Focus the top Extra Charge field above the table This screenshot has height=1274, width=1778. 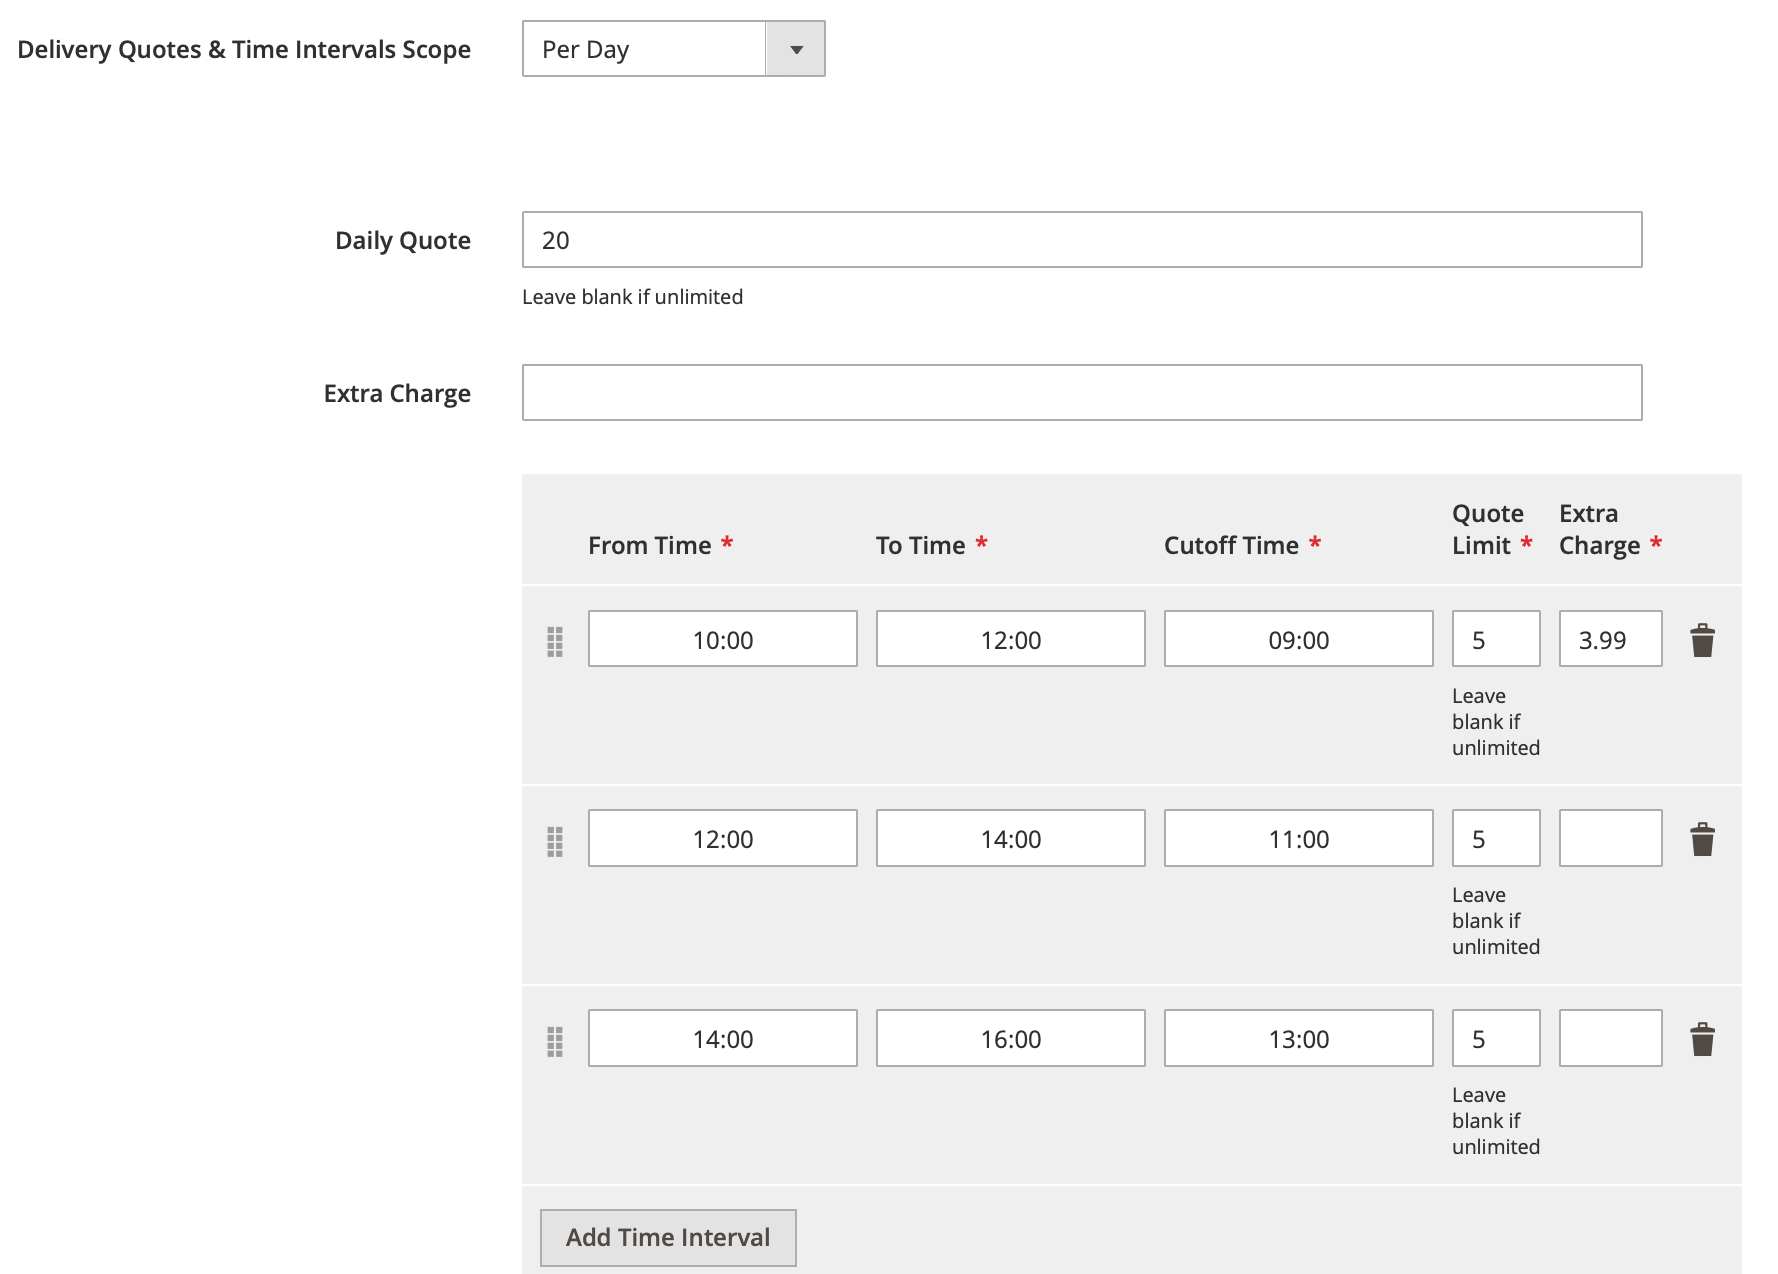[x=1082, y=393]
